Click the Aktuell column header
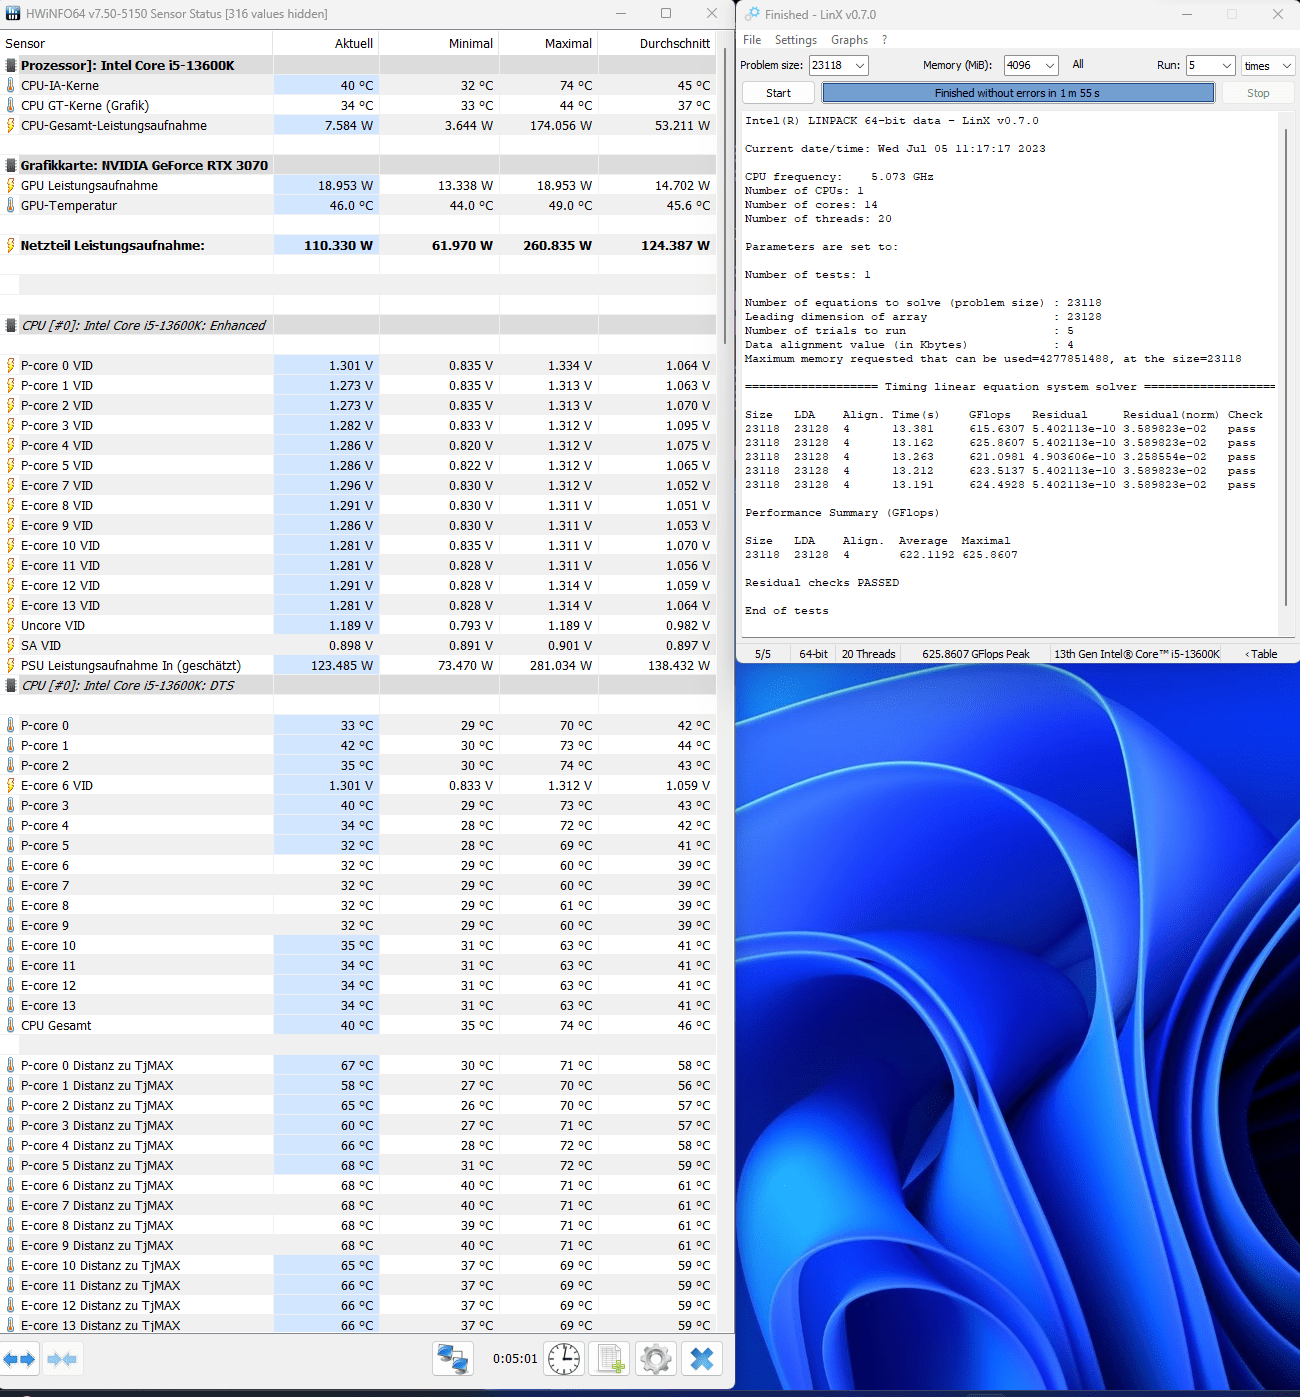The image size is (1300, 1397). click(326, 43)
